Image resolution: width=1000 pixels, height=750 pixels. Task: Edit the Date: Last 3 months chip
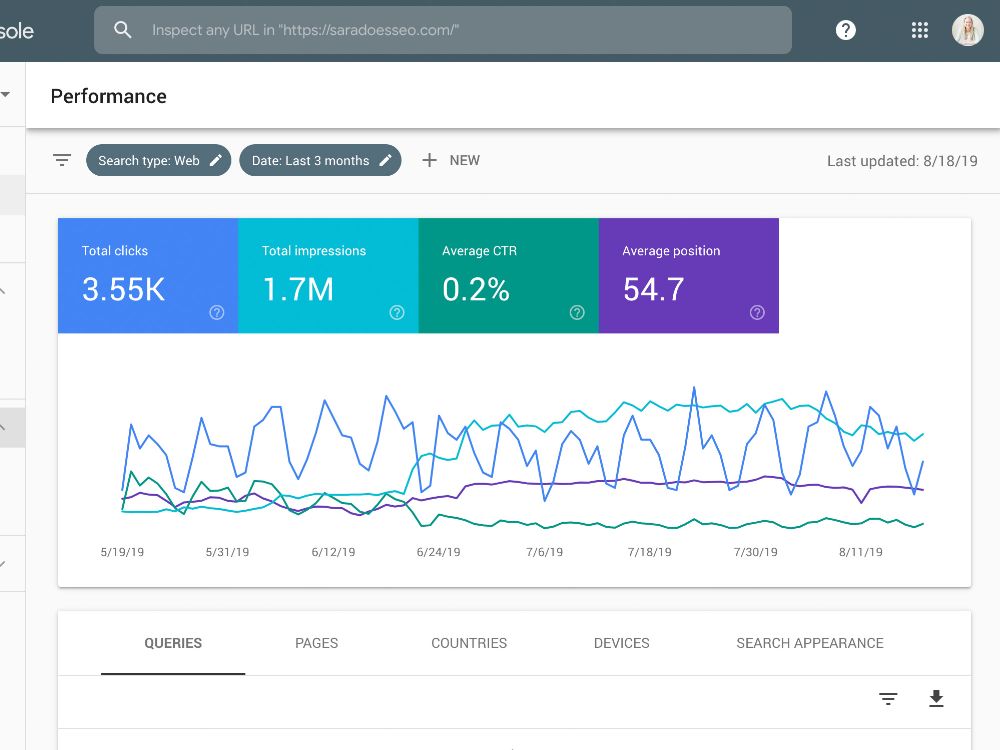[x=320, y=160]
